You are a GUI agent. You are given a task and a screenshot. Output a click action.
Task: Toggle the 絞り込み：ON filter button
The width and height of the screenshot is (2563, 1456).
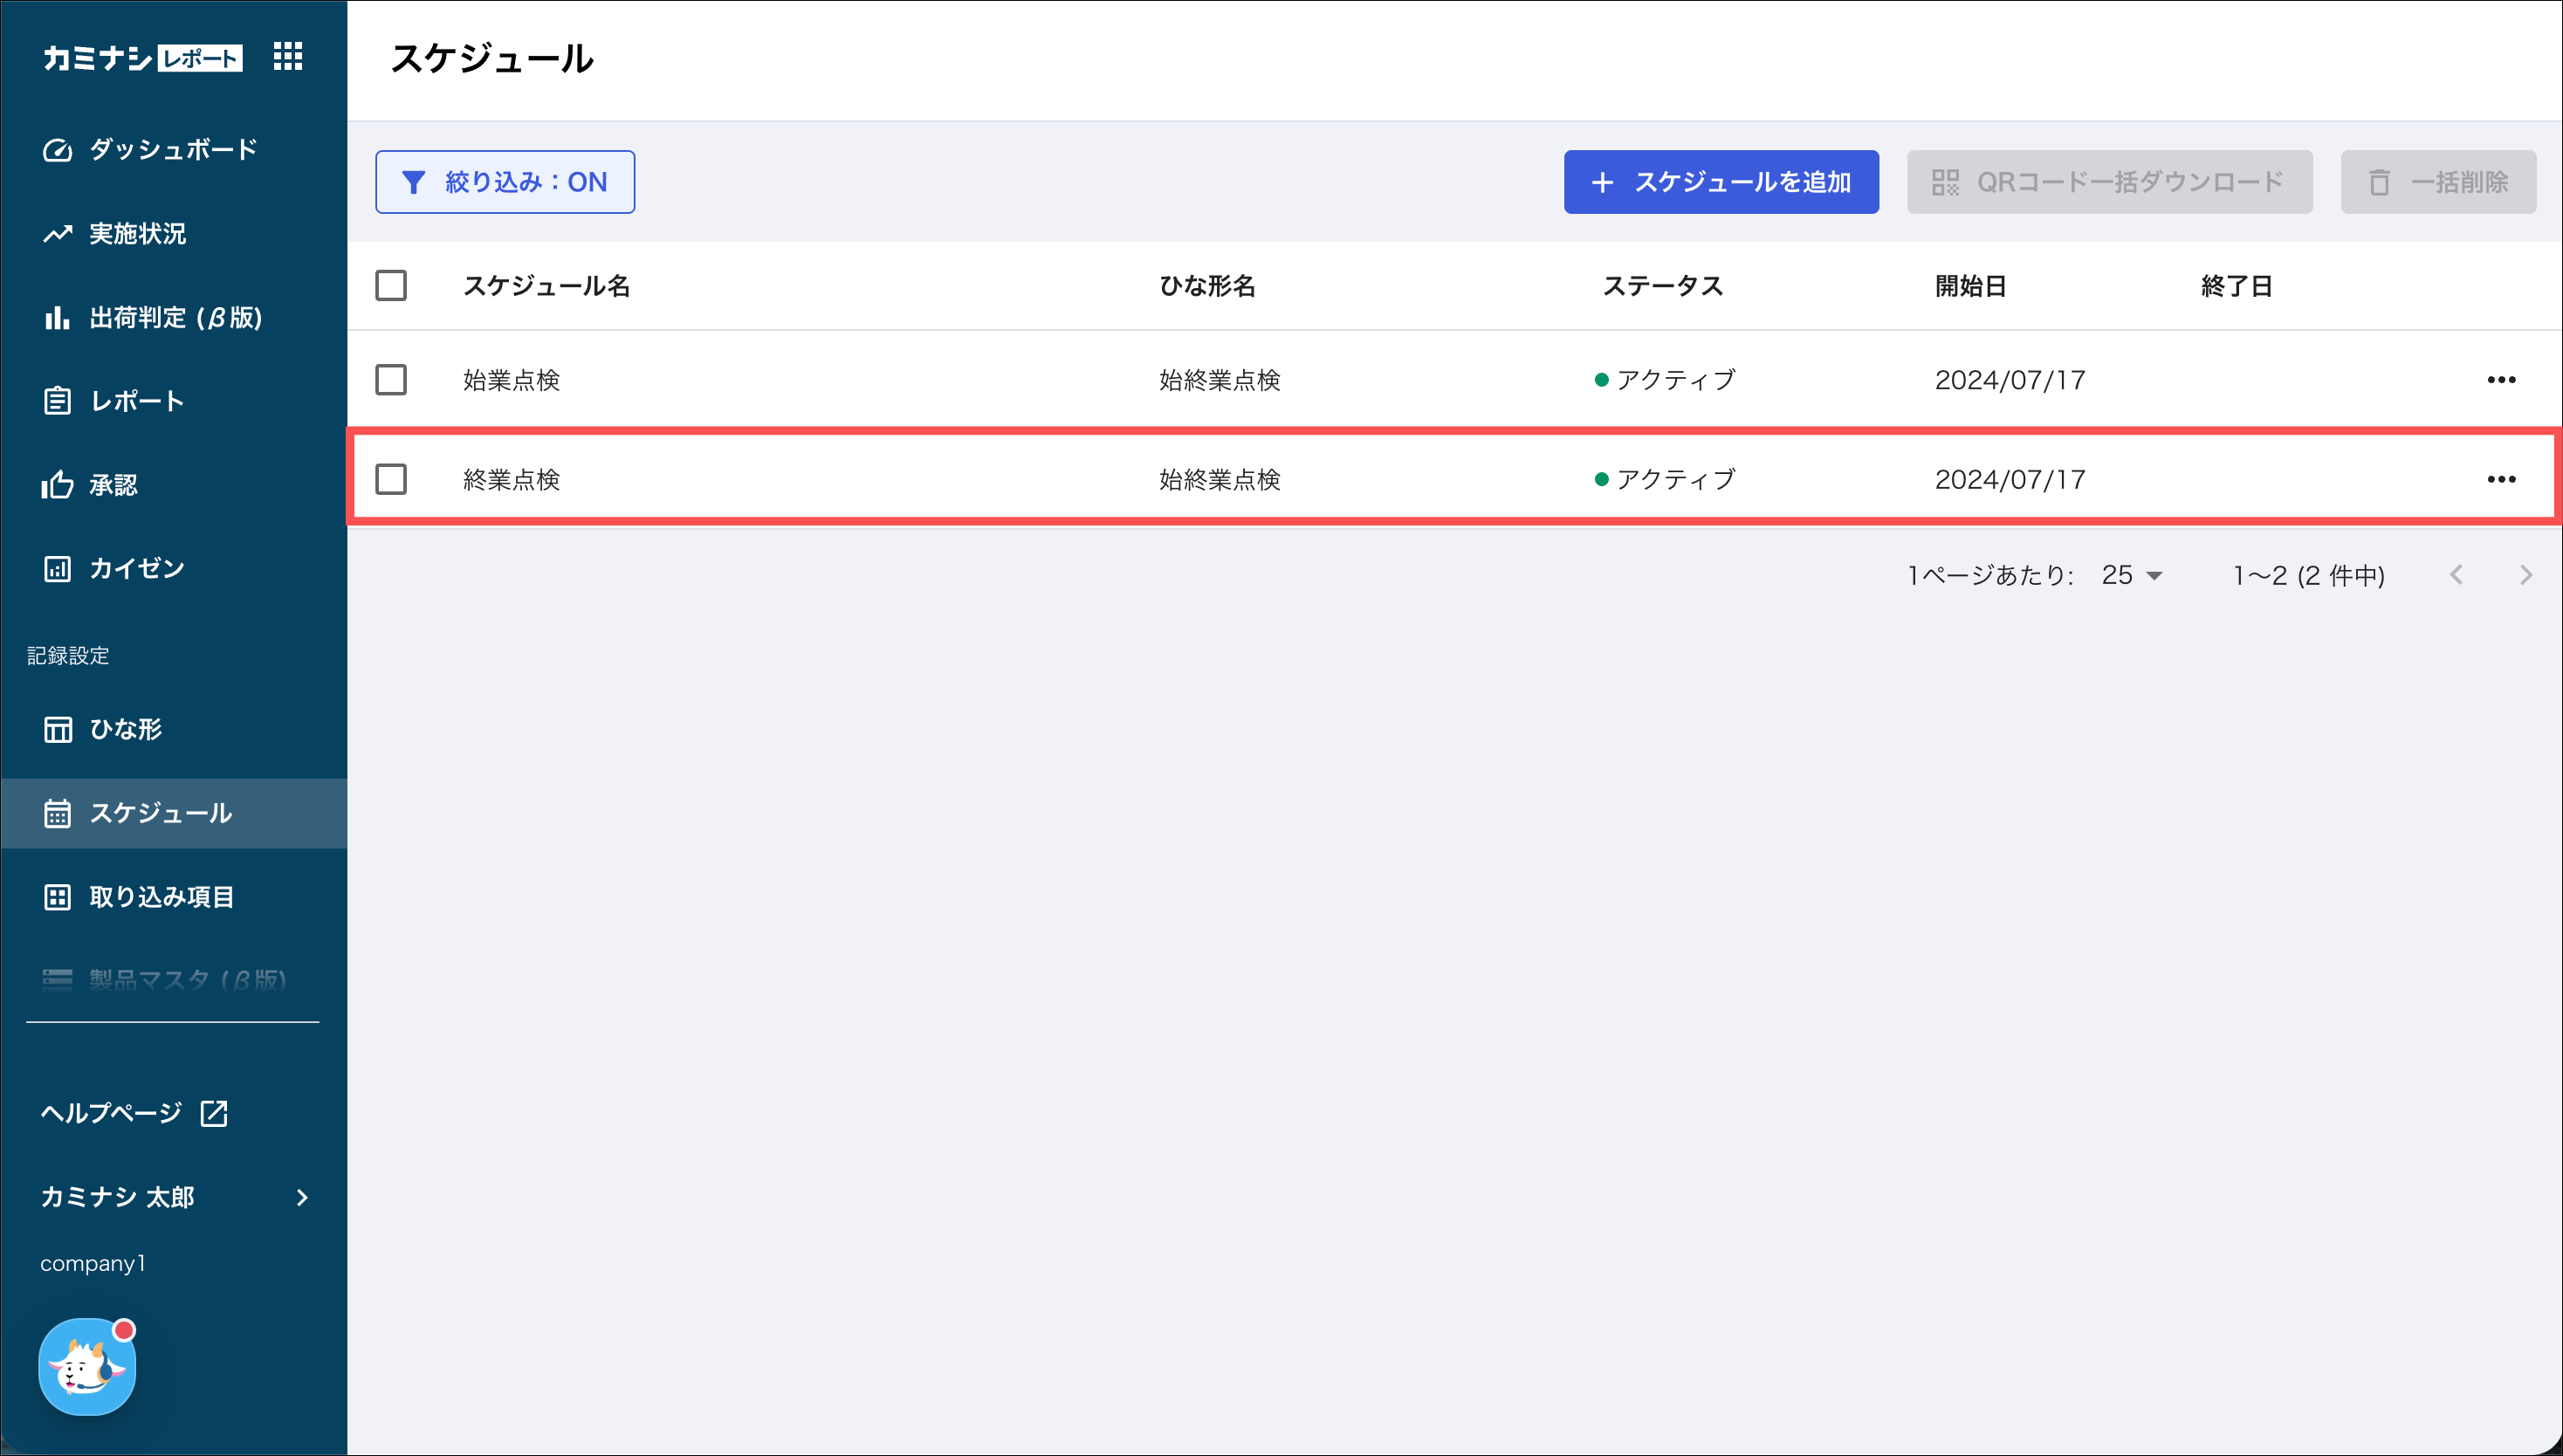pyautogui.click(x=505, y=182)
